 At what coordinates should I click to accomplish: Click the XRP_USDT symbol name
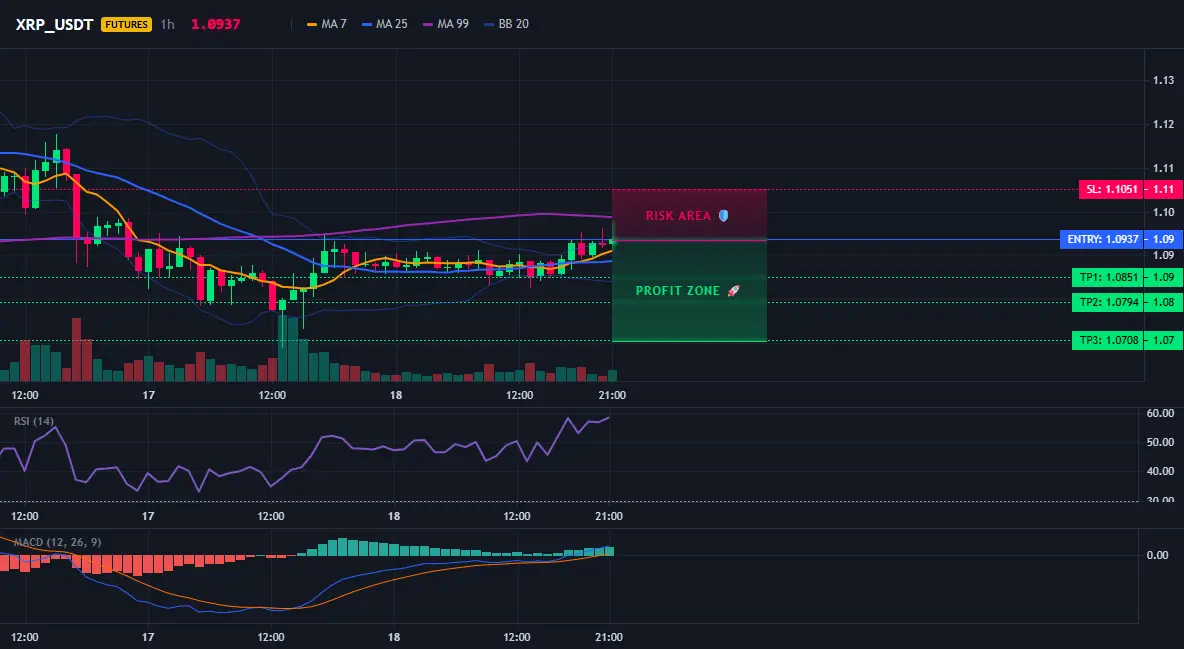54,24
